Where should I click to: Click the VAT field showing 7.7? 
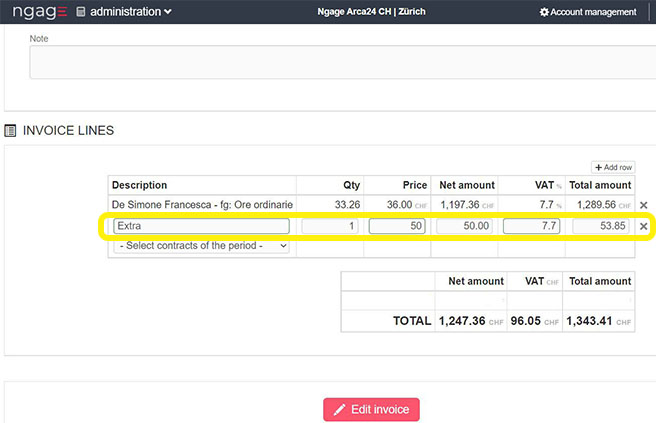tap(531, 227)
